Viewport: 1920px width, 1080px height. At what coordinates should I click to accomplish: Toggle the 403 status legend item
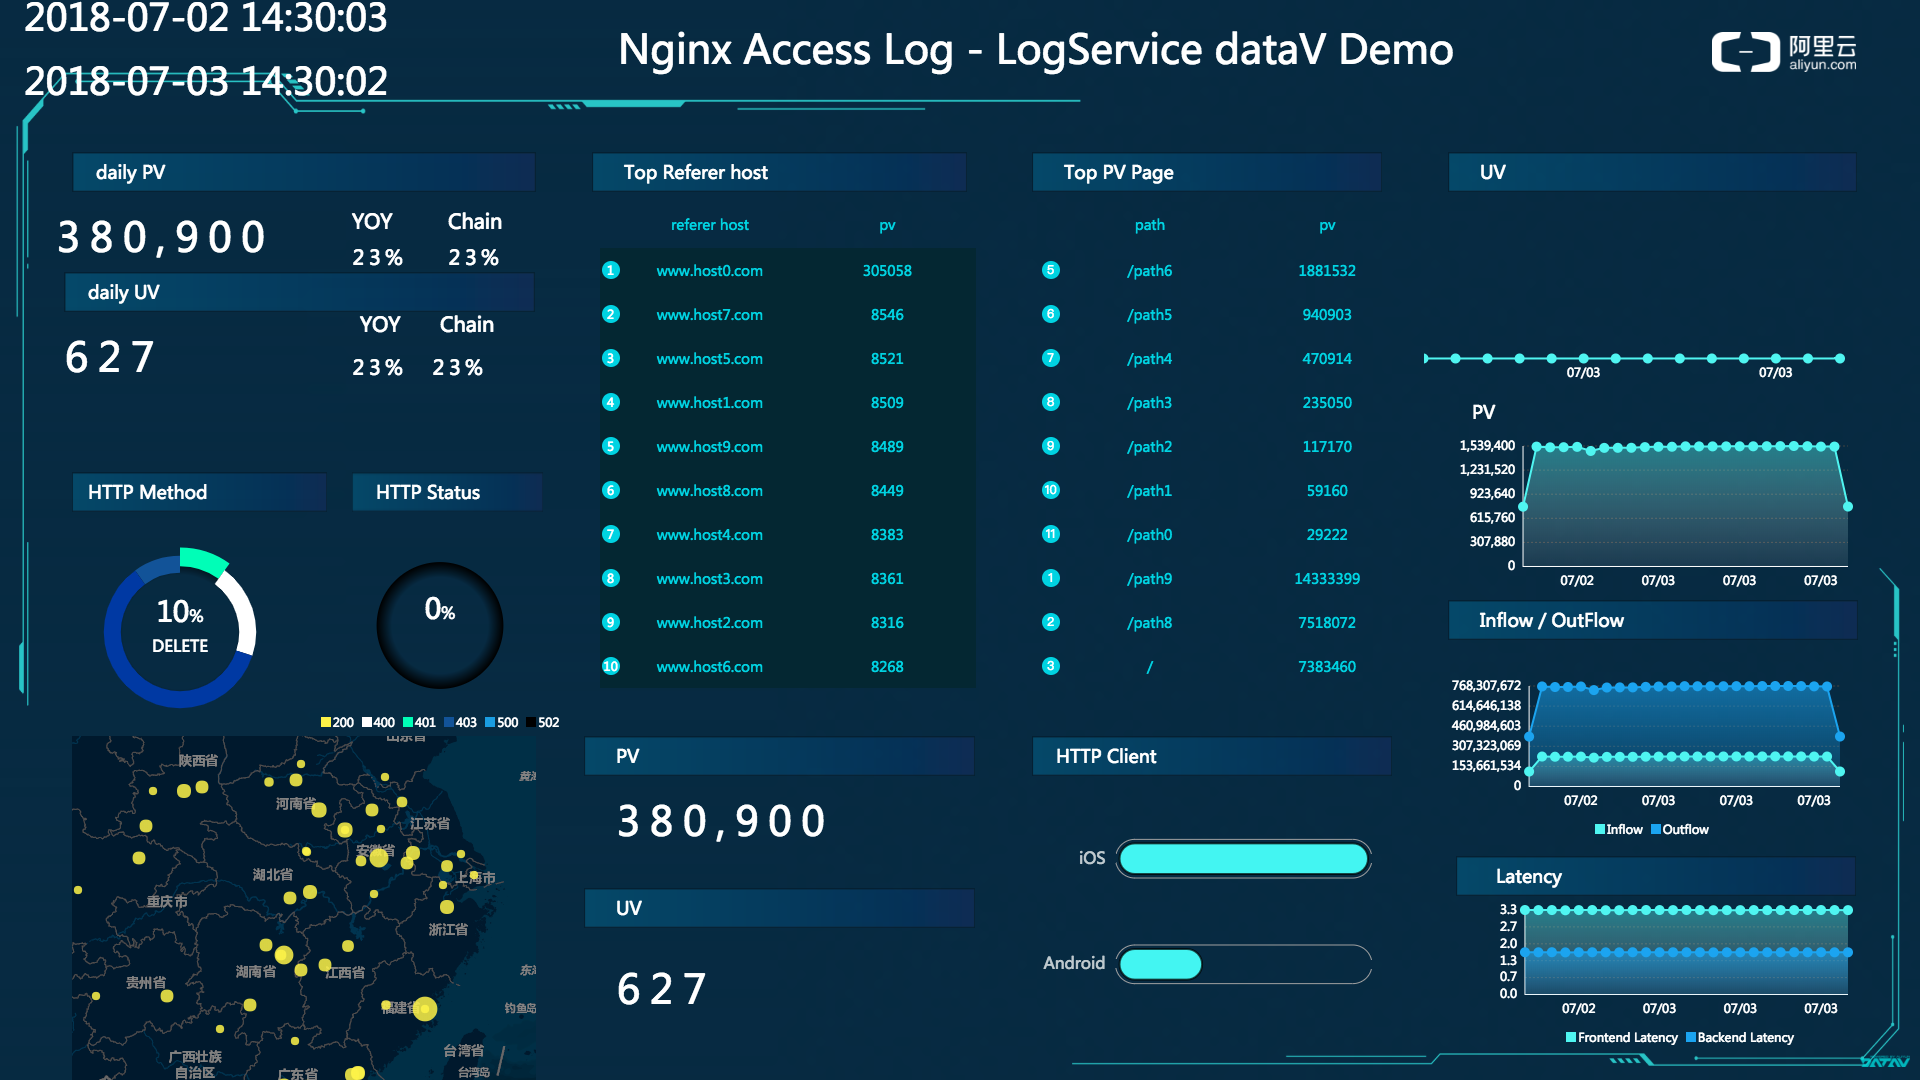pos(460,722)
